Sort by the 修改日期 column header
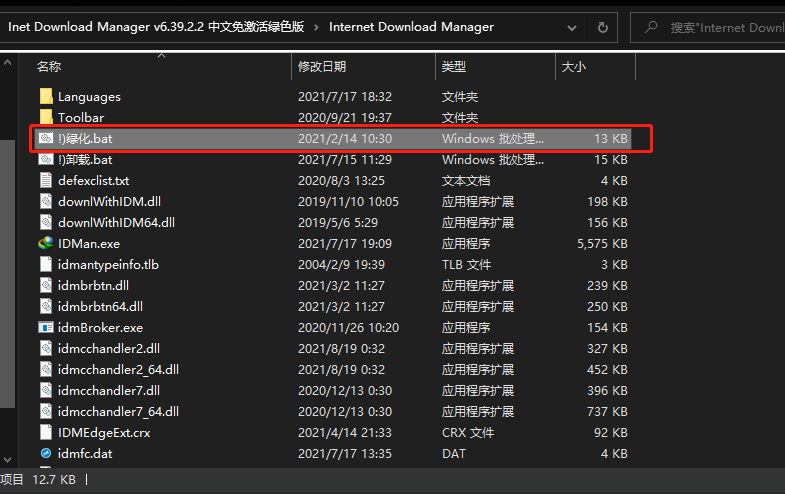 point(322,67)
